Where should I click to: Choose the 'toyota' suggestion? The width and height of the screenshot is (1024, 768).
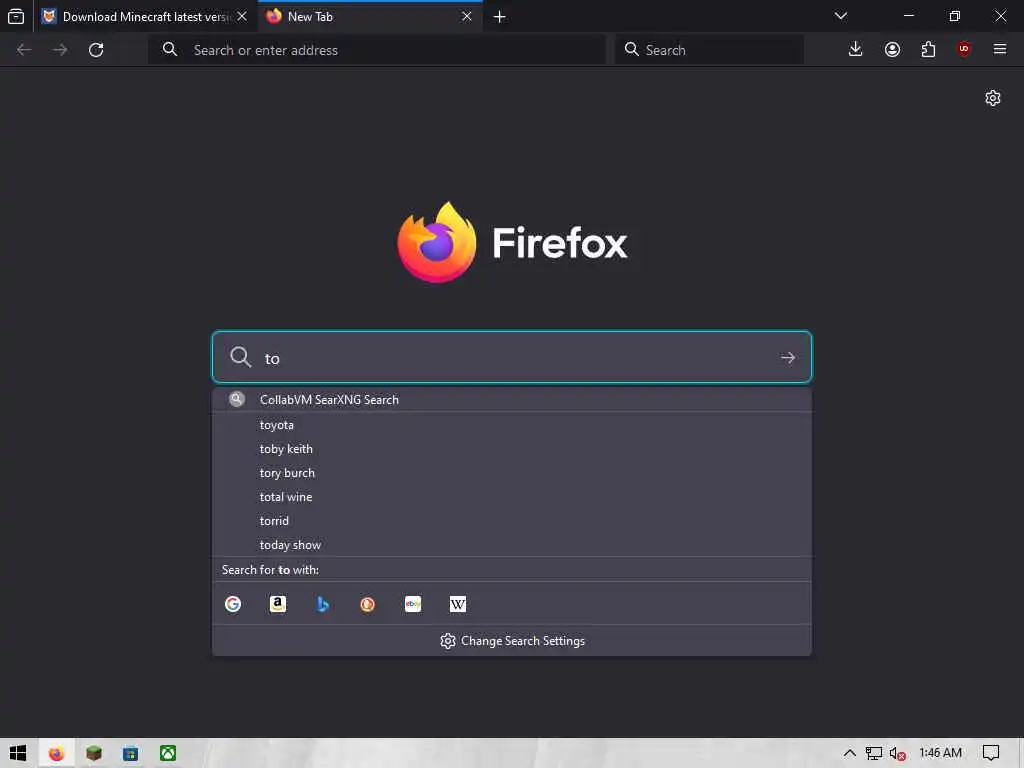512,425
